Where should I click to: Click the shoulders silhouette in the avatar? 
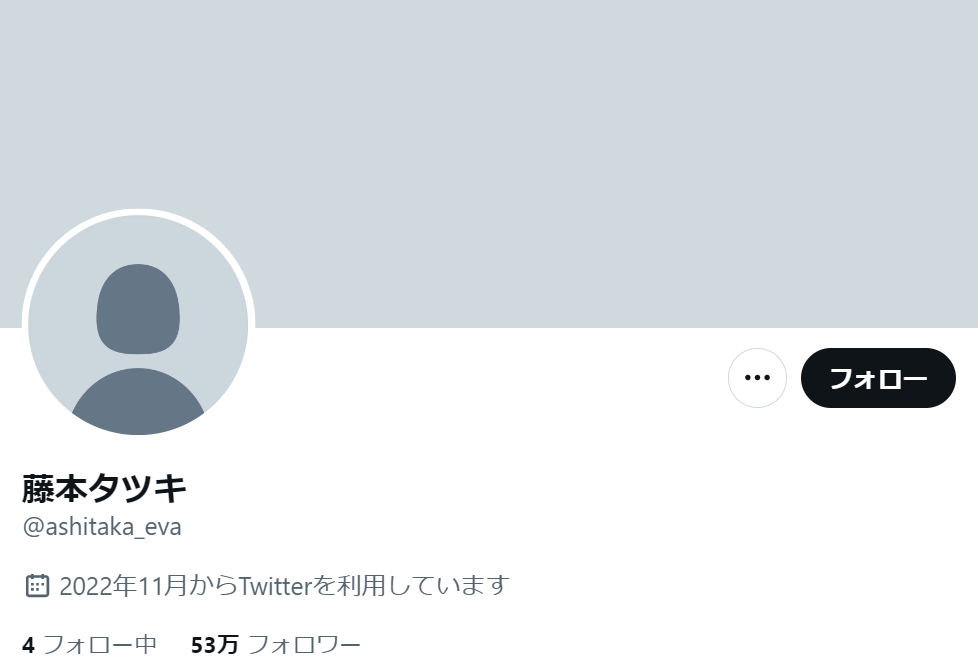(138, 401)
